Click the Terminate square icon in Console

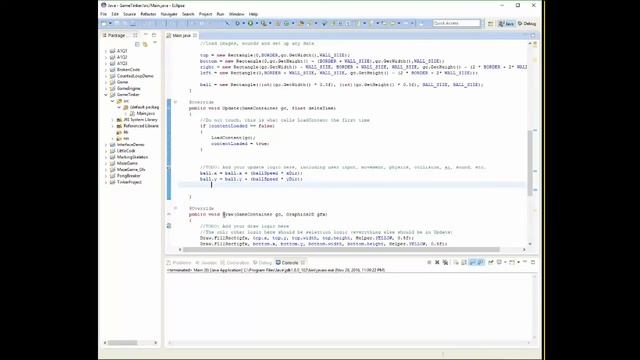point(429,262)
